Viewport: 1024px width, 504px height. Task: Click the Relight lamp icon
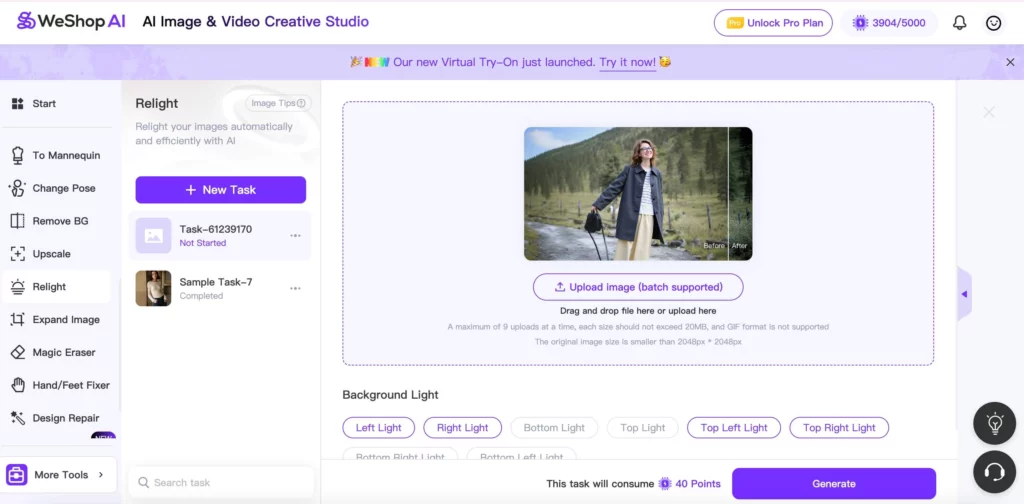(x=18, y=287)
